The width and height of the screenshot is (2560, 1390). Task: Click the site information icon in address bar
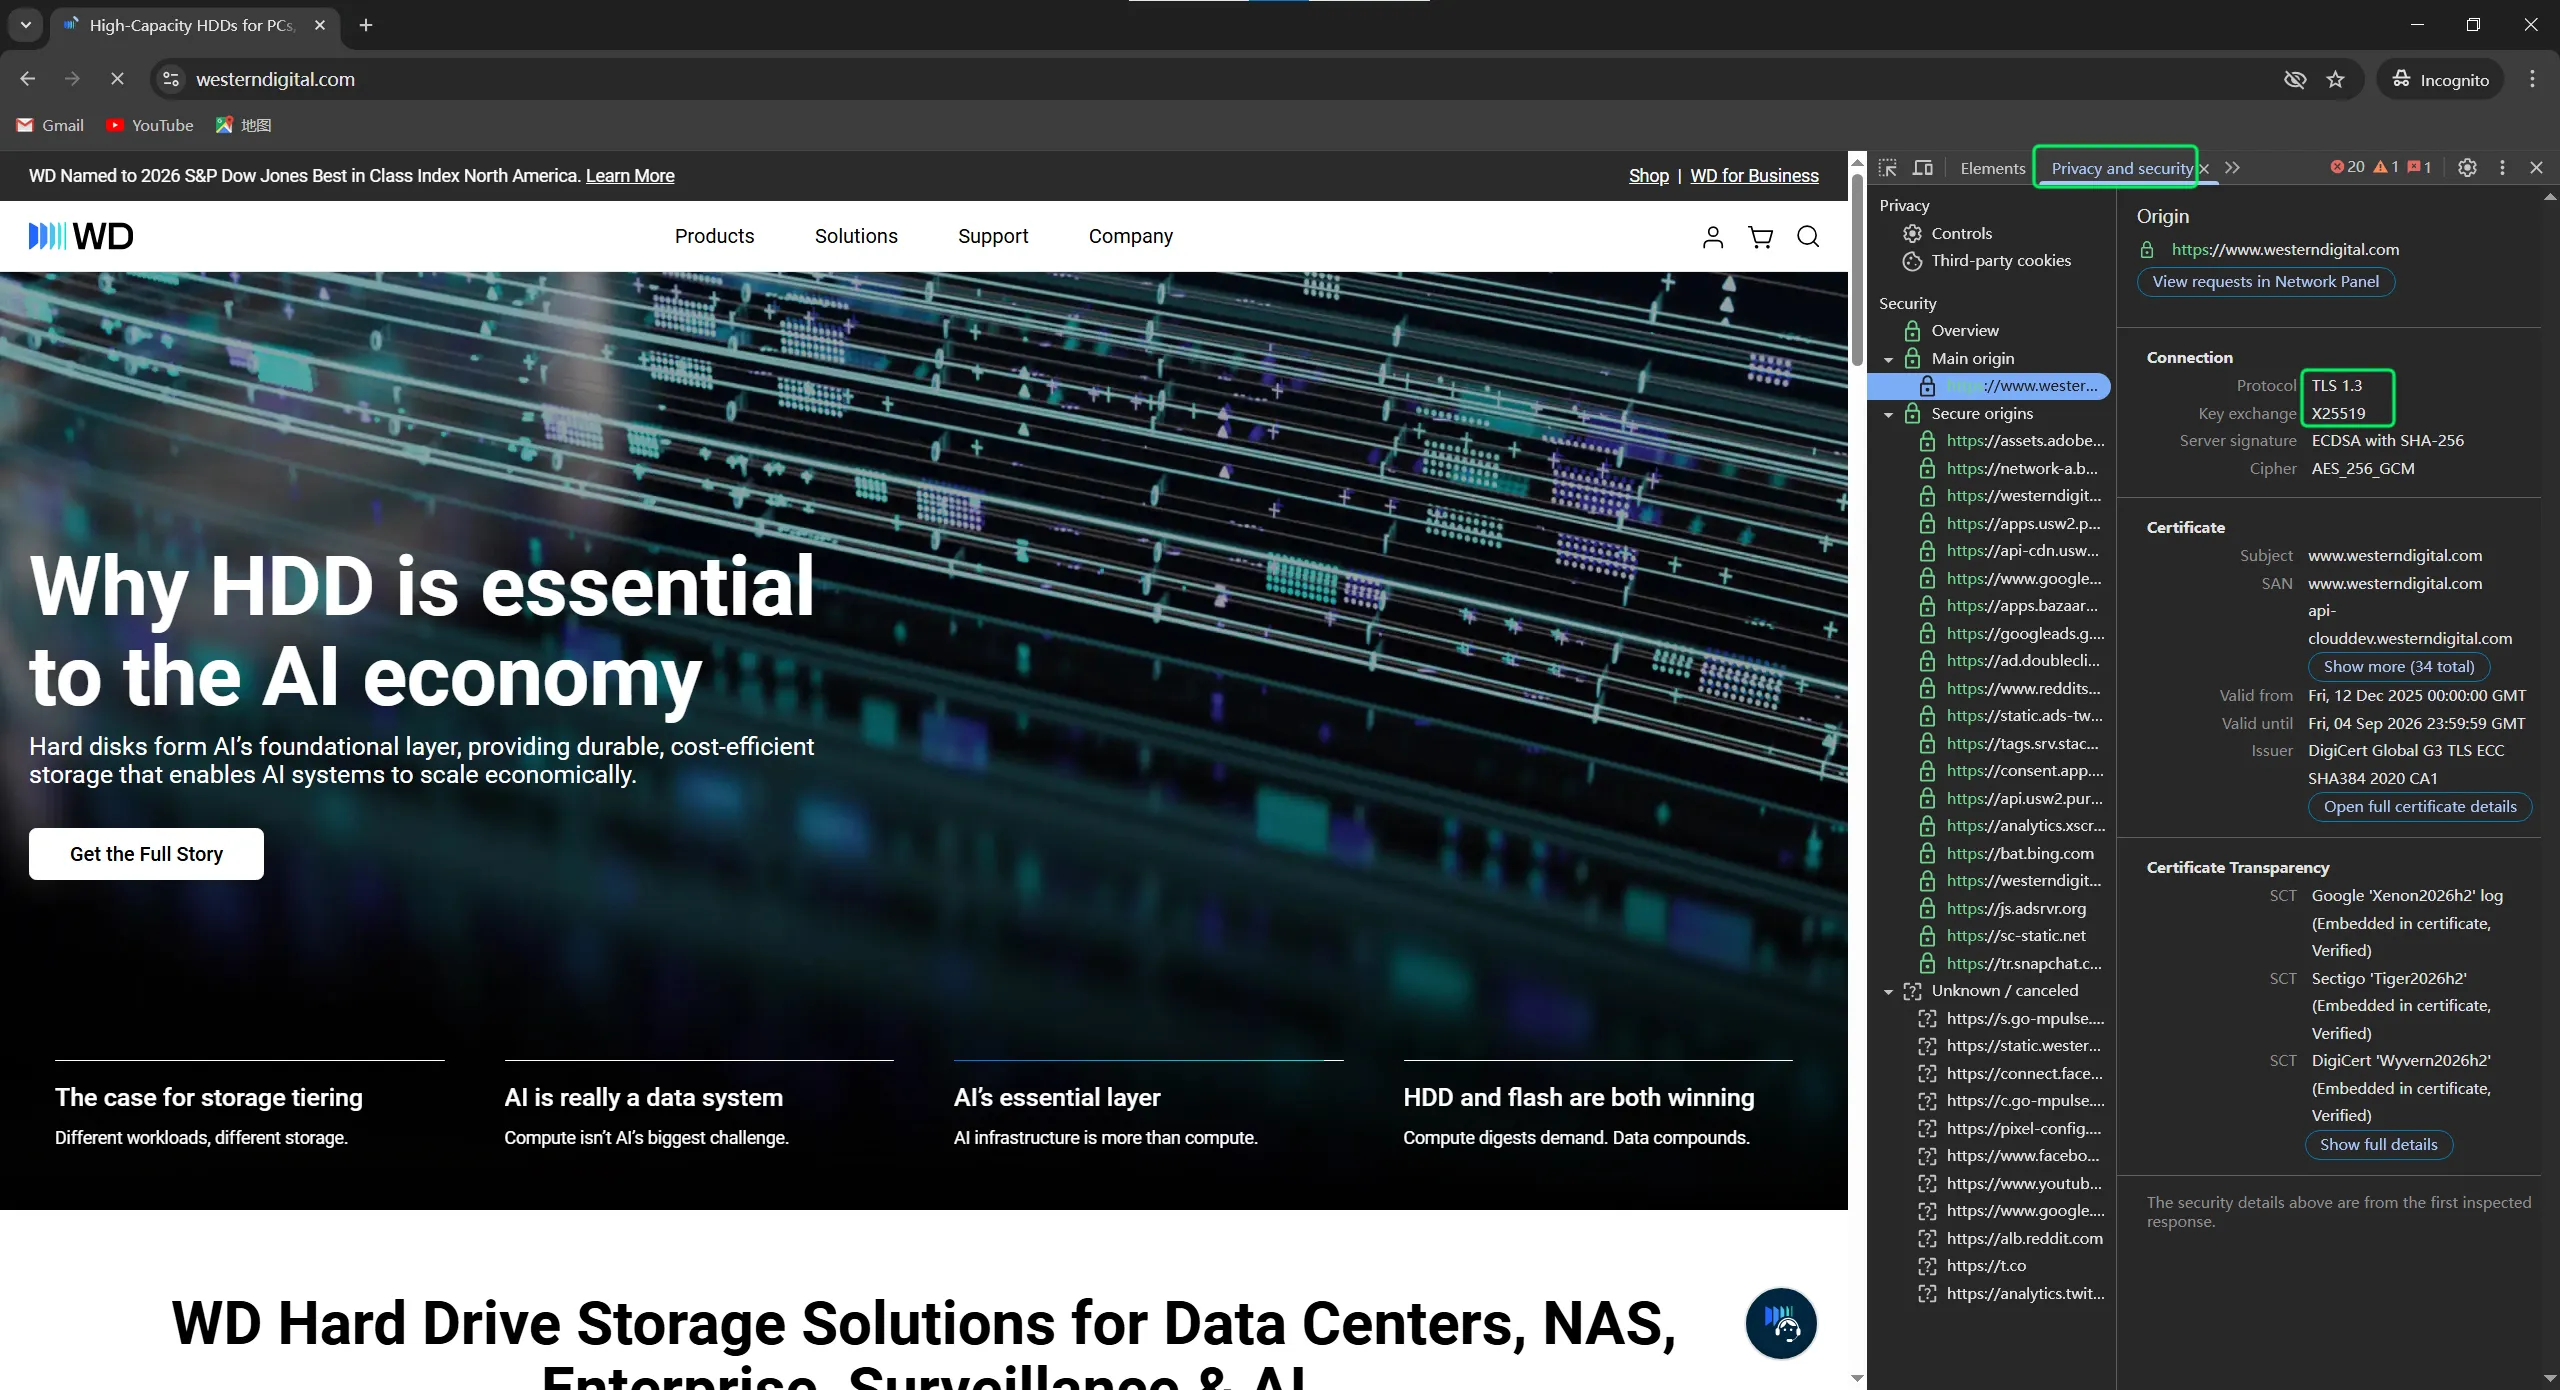[171, 79]
